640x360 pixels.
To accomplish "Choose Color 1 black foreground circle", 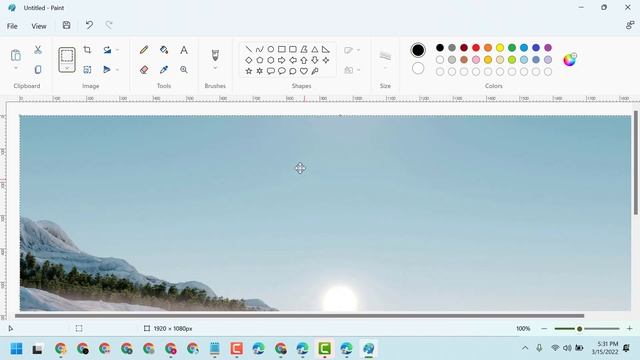I will click(x=418, y=50).
